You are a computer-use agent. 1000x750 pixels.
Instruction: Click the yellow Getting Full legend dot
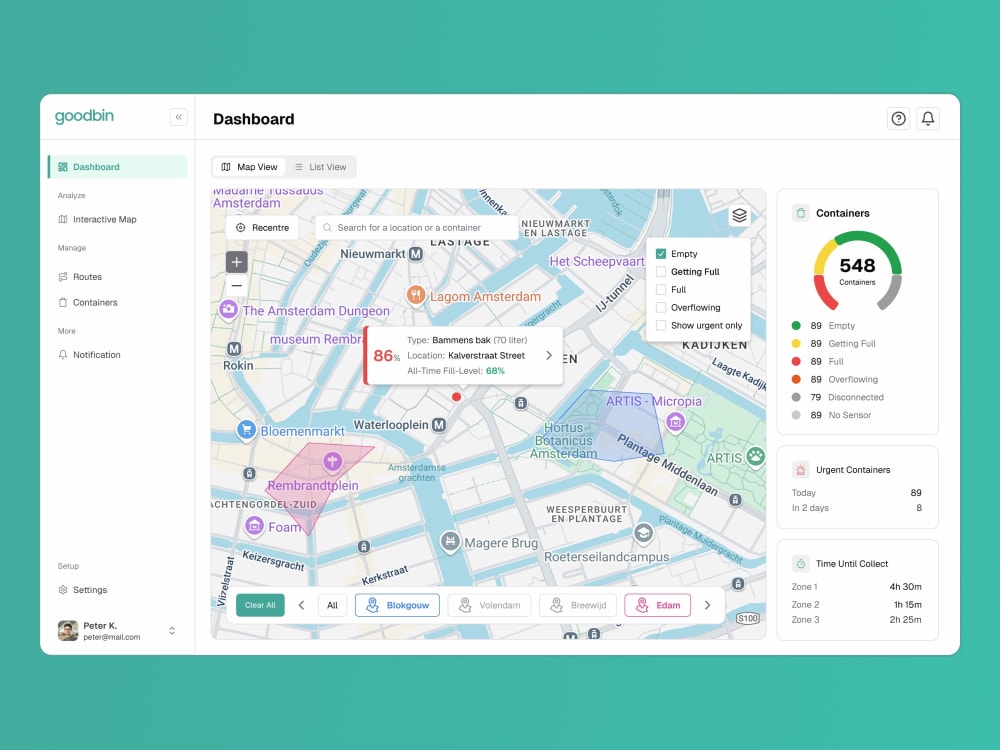(x=796, y=343)
